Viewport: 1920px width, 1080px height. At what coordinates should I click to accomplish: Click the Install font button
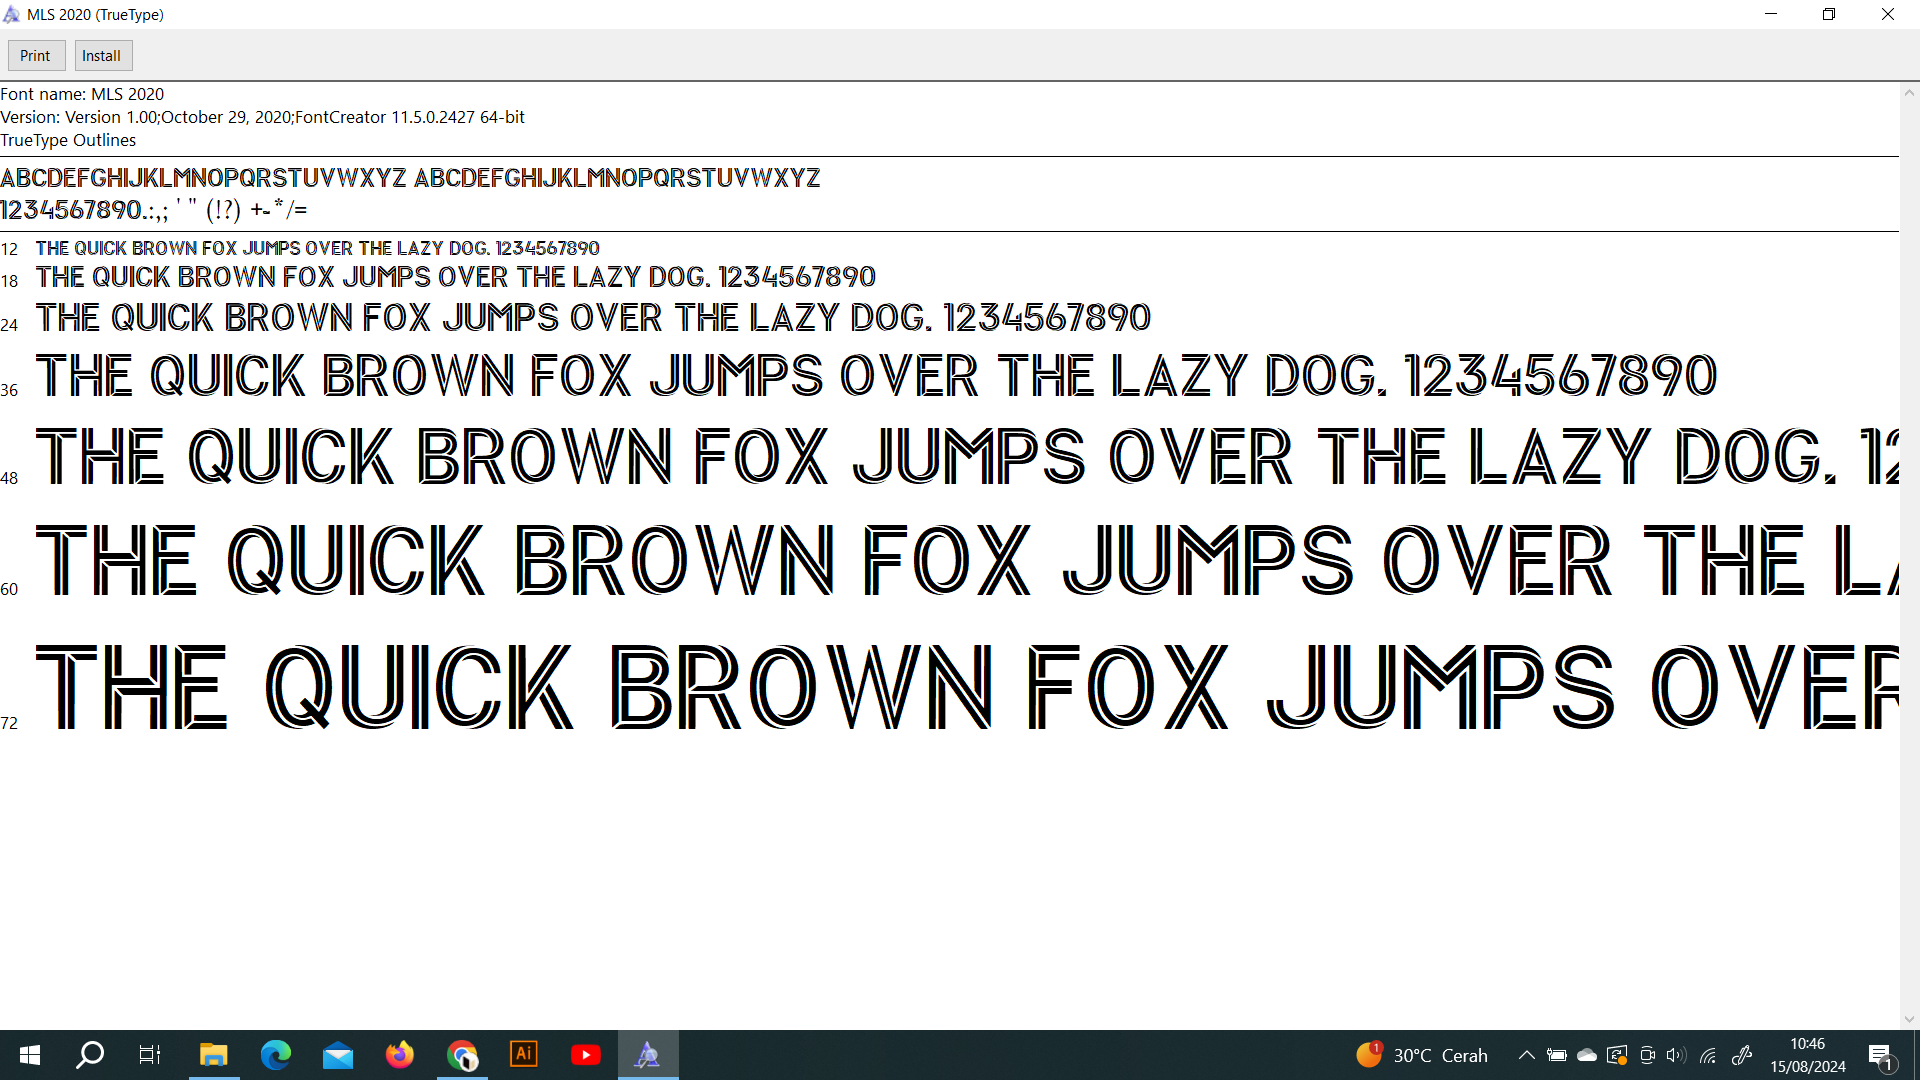coord(102,56)
